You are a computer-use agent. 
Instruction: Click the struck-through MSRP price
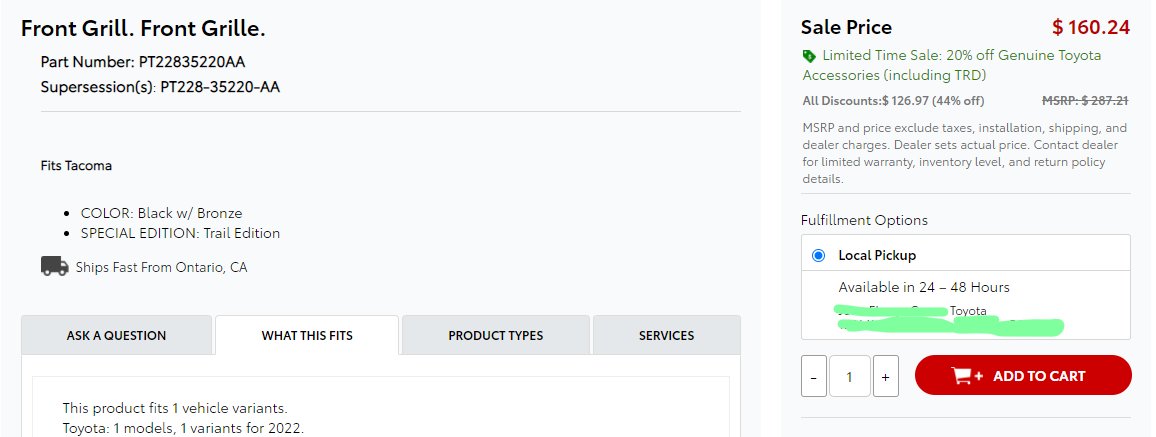point(1085,100)
